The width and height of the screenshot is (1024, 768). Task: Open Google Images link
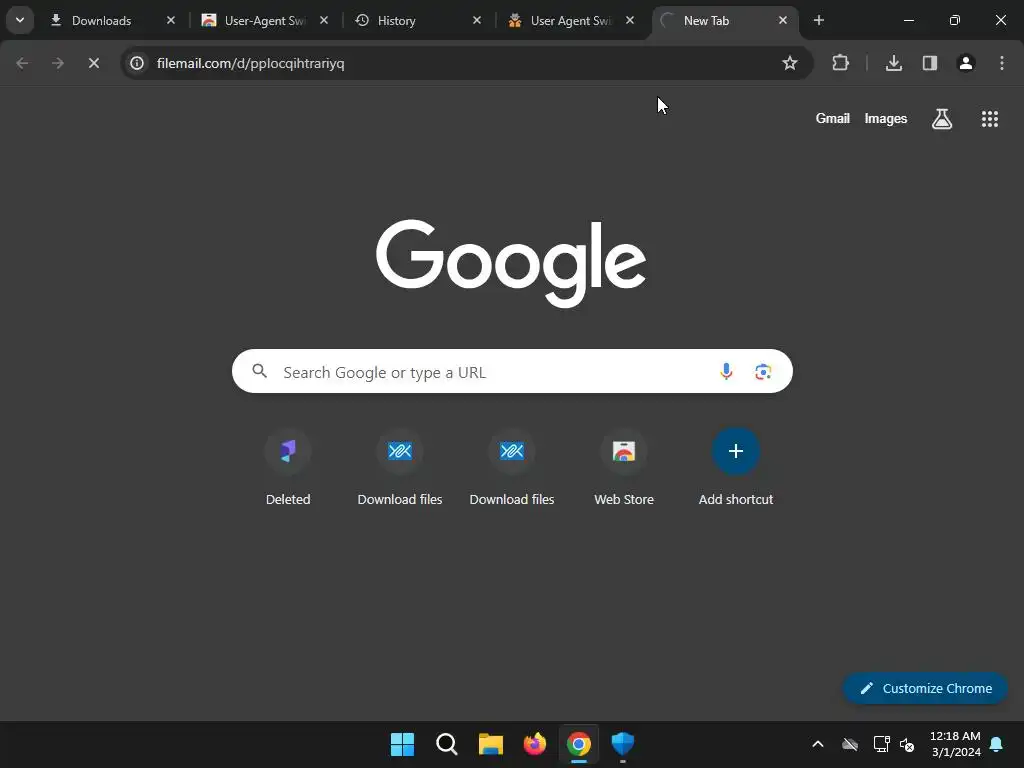pyautogui.click(x=886, y=119)
